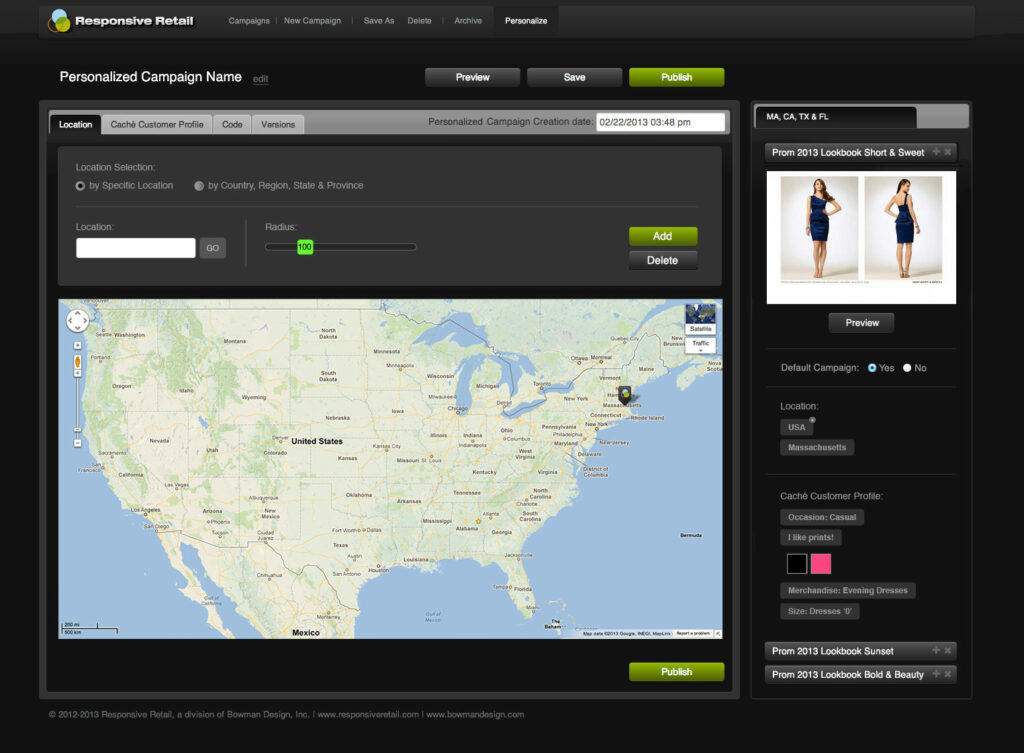Click the green Add button
Screen dimensions: 1024x753
663,236
